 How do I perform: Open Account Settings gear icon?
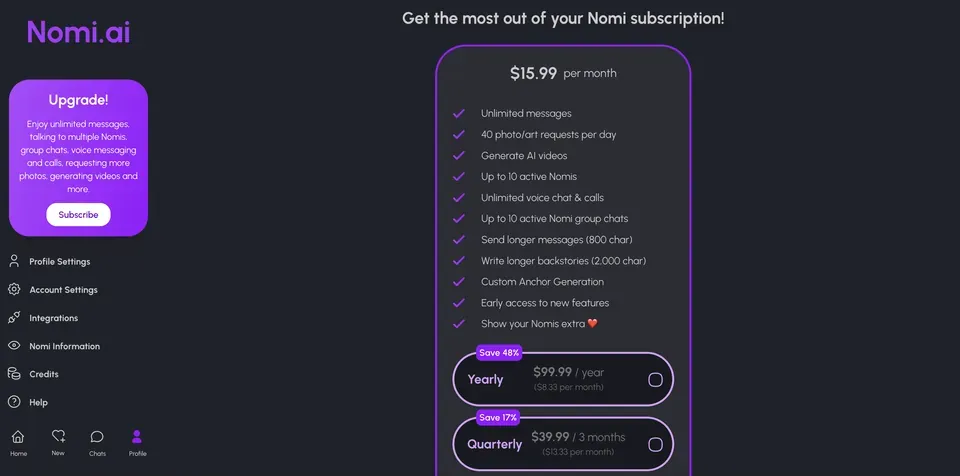coord(14,290)
